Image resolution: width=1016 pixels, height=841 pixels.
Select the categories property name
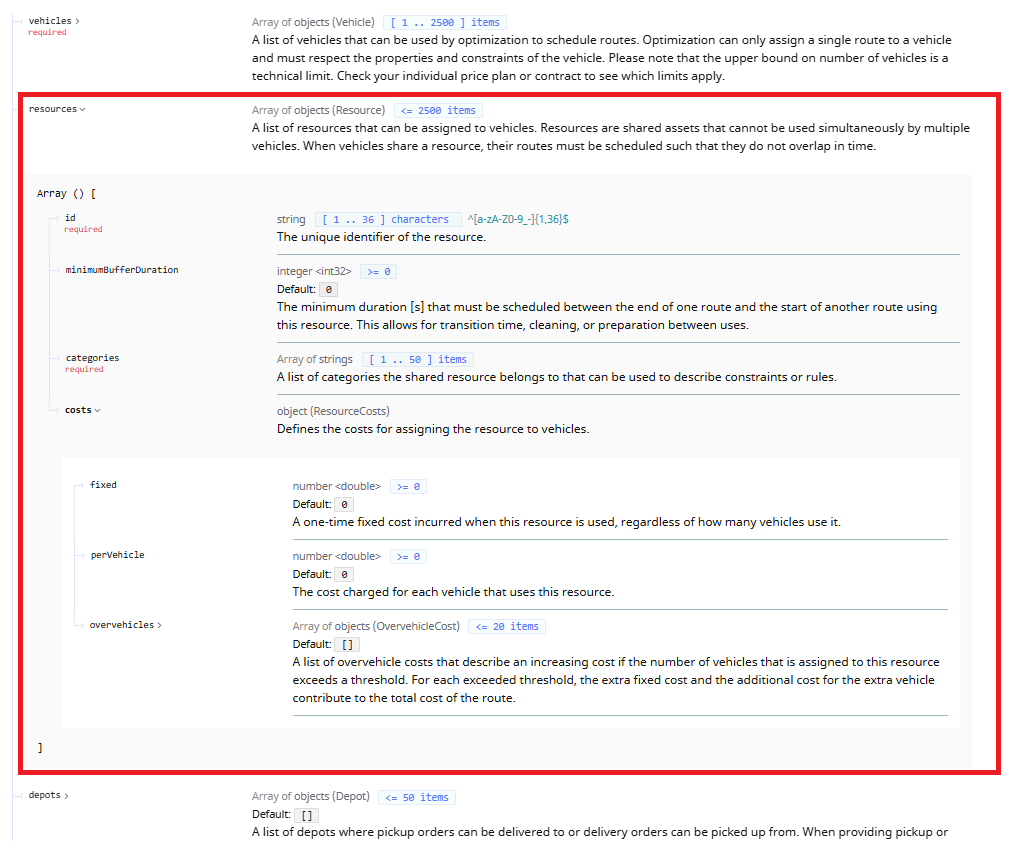tap(92, 357)
